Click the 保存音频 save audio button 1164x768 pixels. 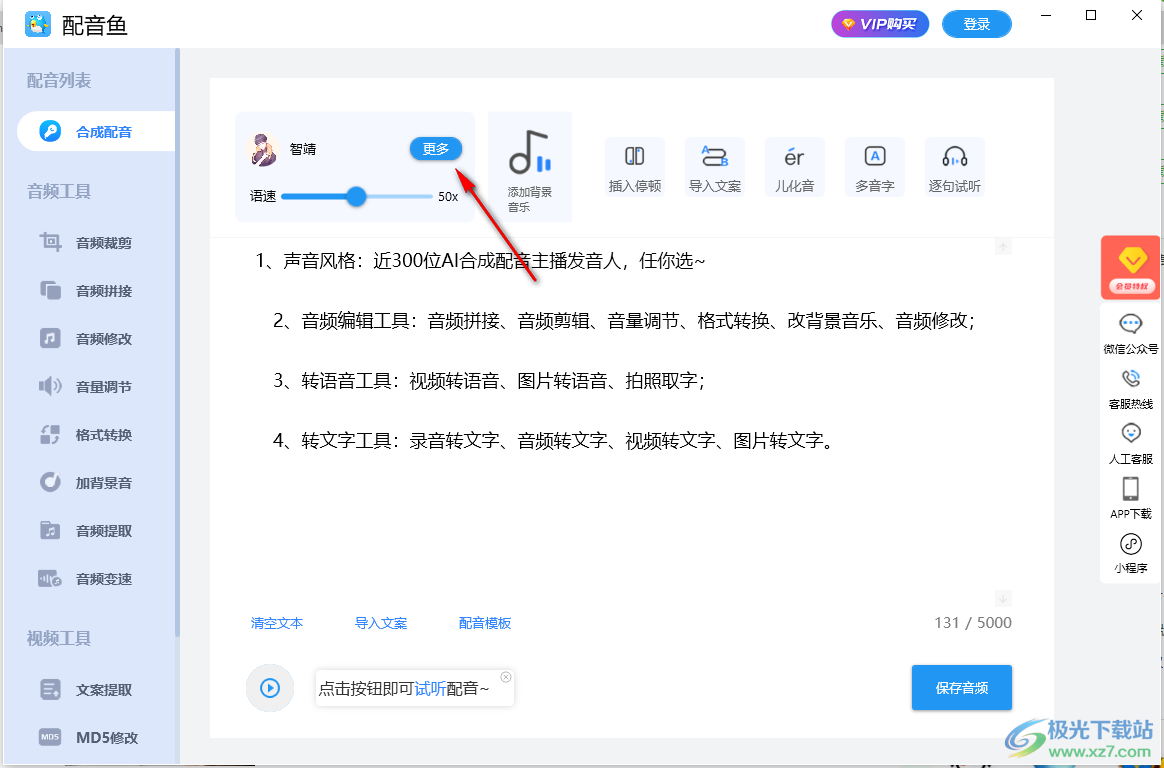pos(961,687)
